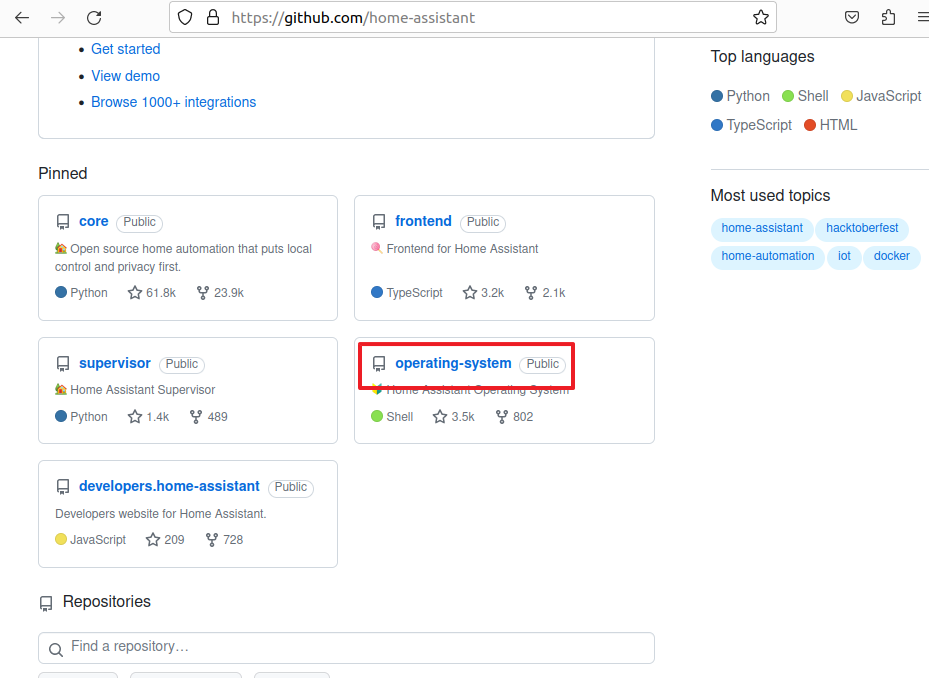Click the Public badge on core card

[139, 222]
